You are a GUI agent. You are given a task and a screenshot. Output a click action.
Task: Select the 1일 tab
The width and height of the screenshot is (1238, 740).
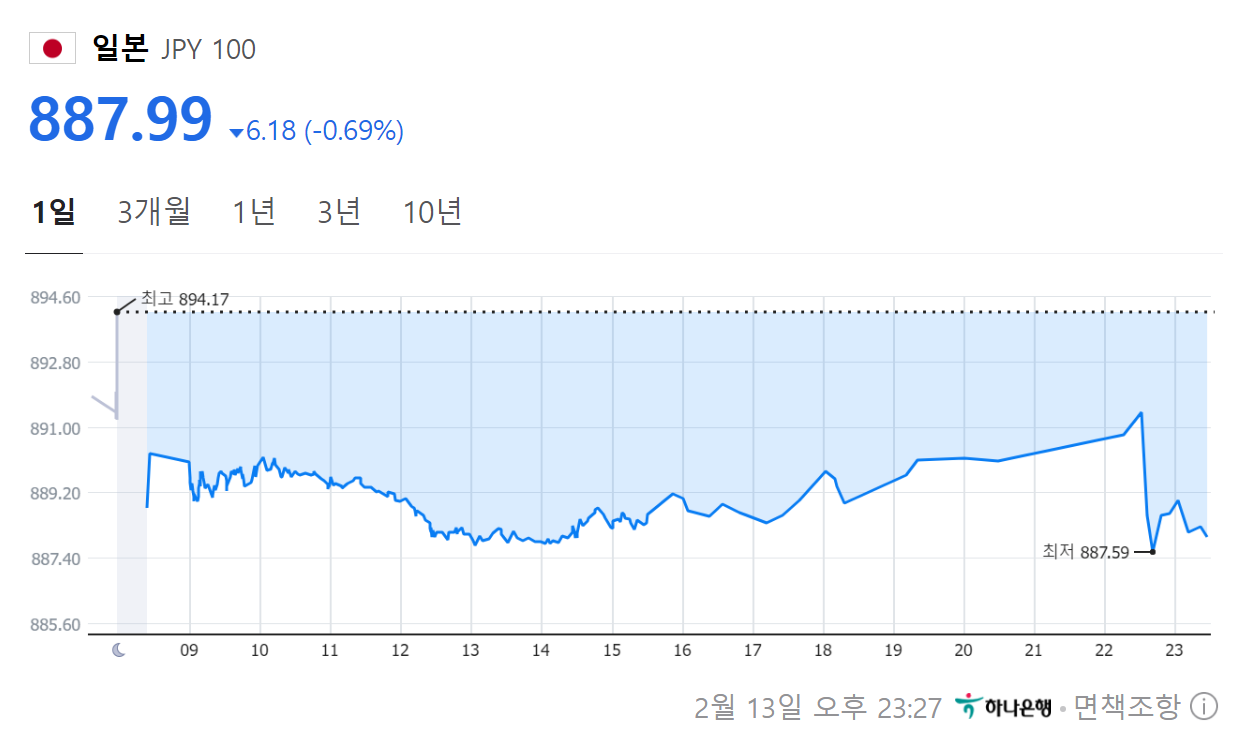tap(54, 212)
